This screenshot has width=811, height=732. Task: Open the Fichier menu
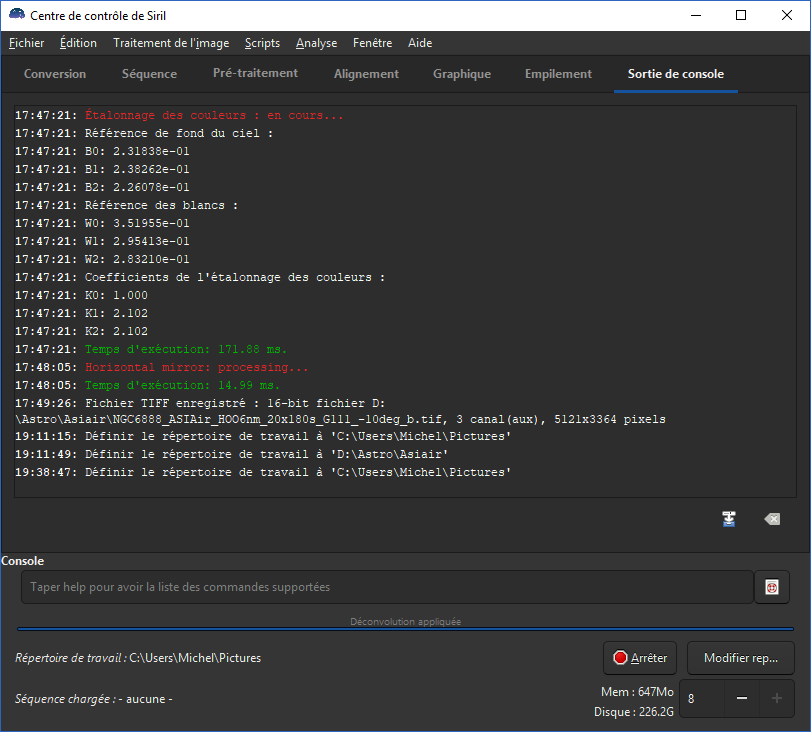(26, 43)
